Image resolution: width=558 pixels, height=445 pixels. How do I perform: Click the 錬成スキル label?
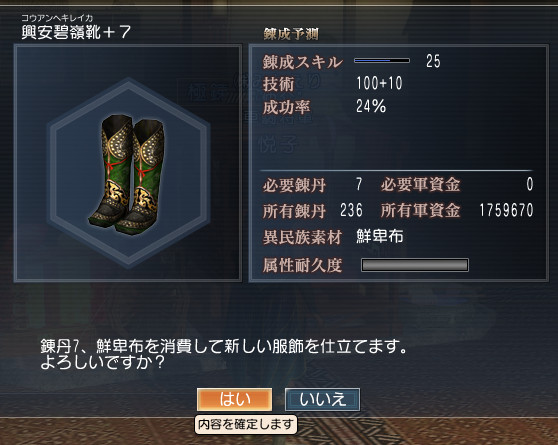[x=302, y=62]
